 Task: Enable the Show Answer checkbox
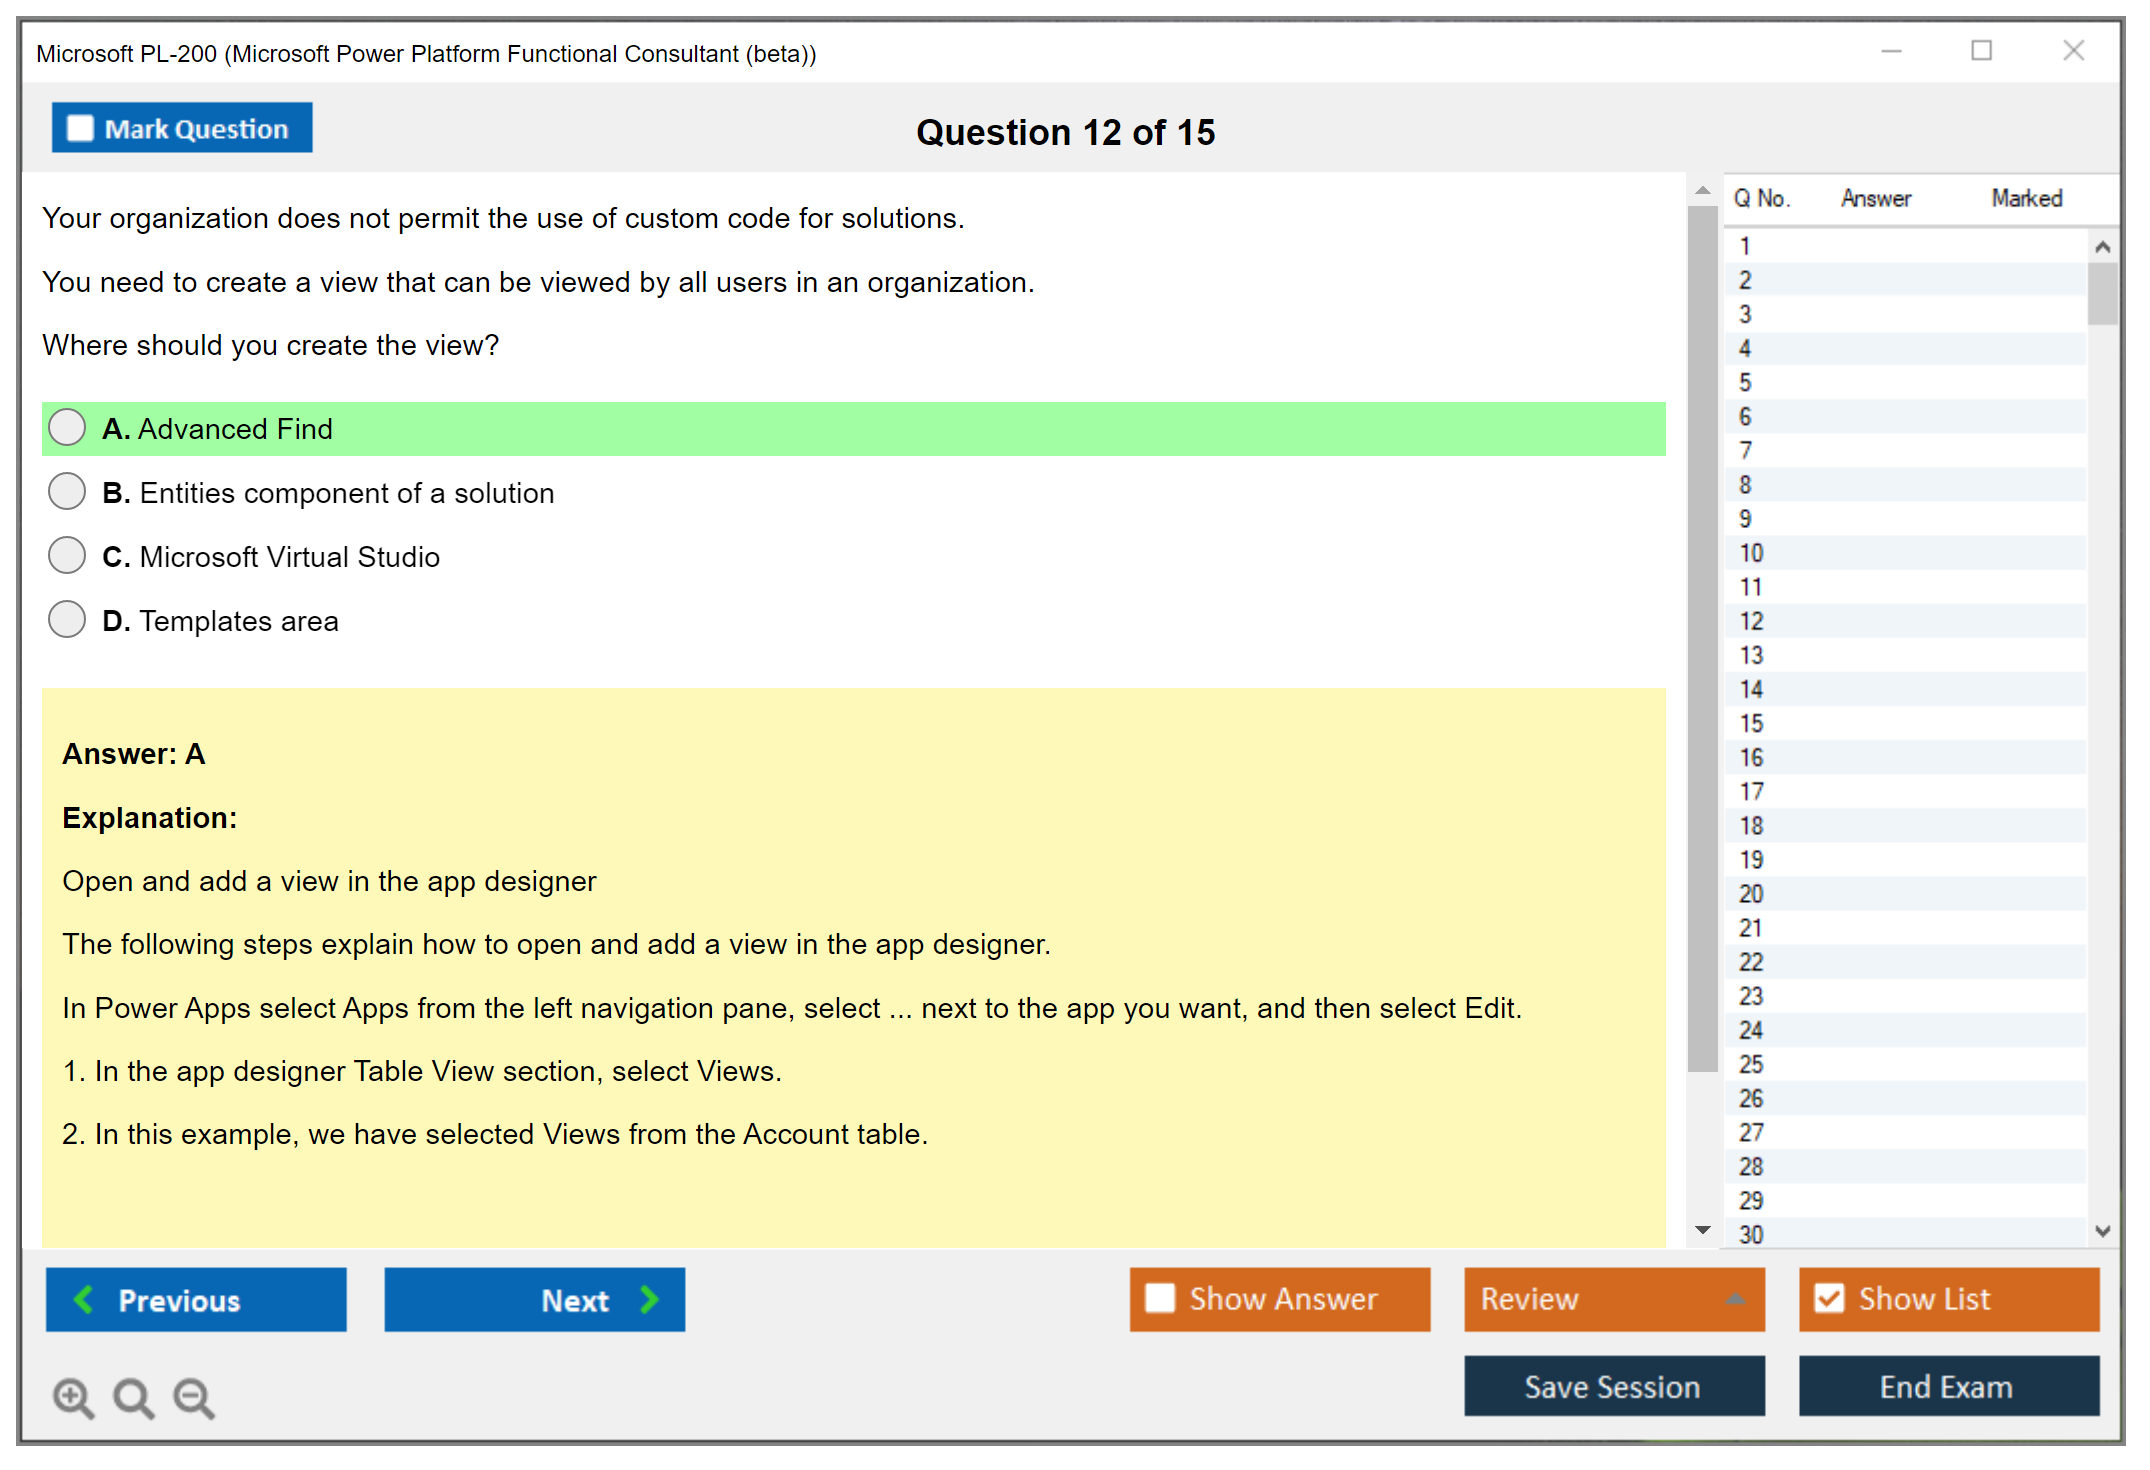tap(1160, 1298)
